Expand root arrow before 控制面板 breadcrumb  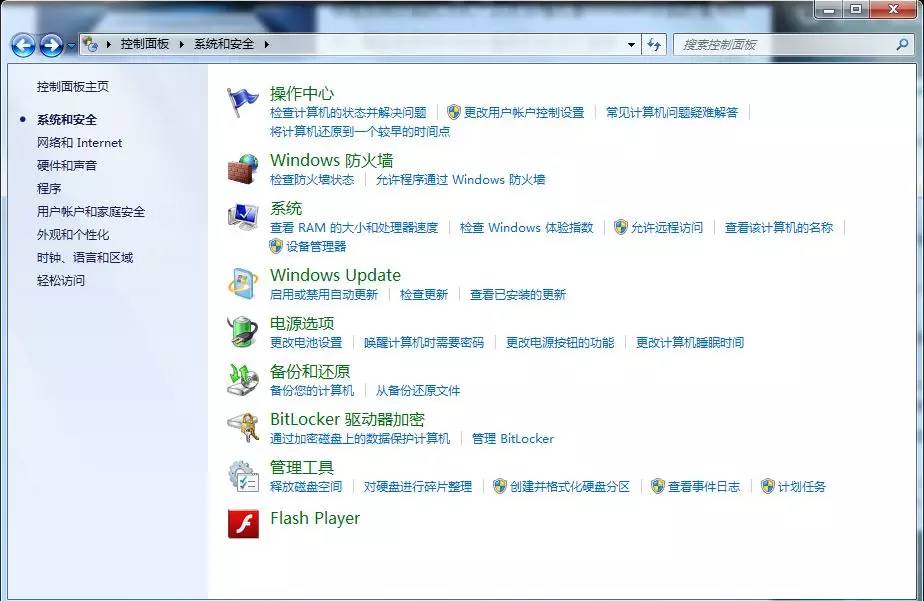pyautogui.click(x=108, y=44)
